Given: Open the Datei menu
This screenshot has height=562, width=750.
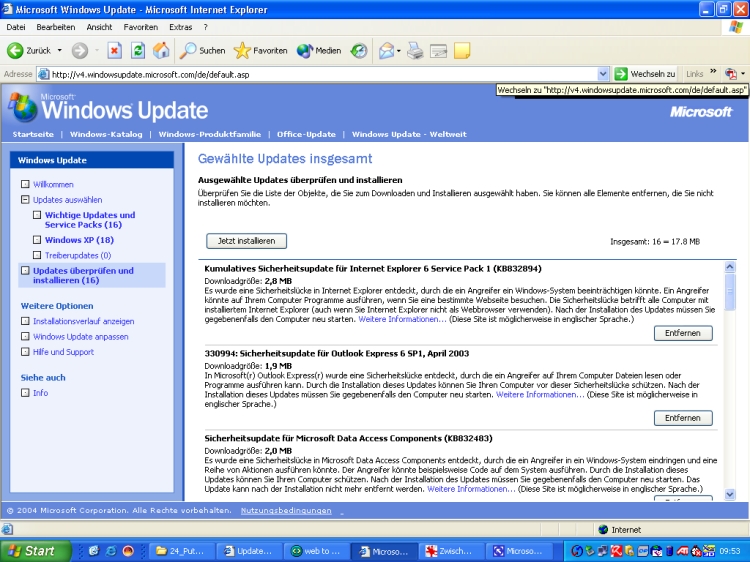Looking at the screenshot, I should click(16, 27).
